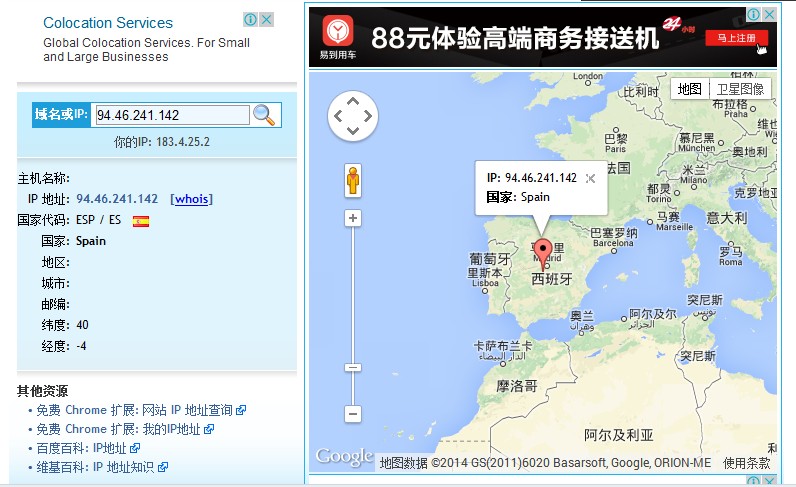Click the zoom slider handle on the map

(353, 367)
